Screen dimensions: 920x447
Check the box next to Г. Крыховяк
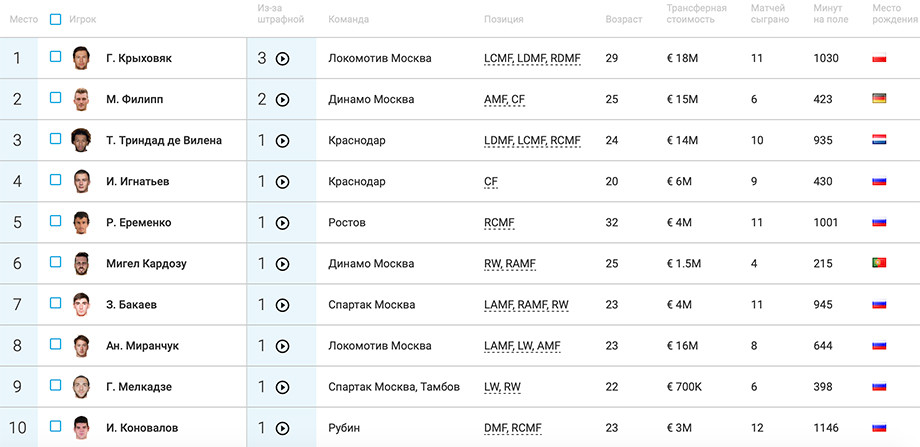coord(55,56)
